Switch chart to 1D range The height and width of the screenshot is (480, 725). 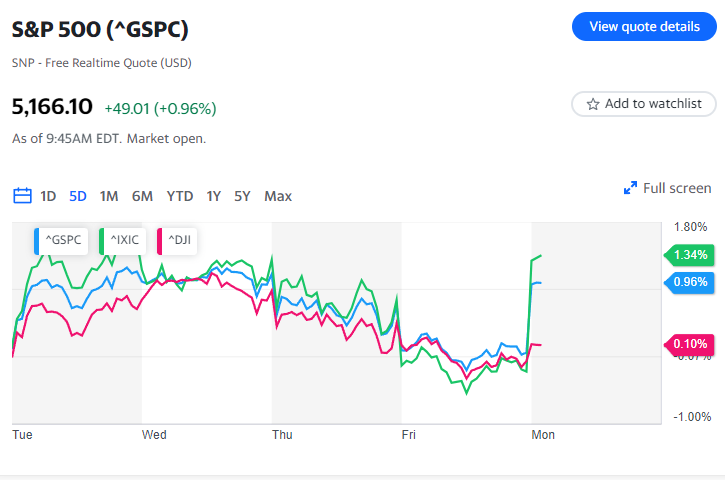pos(48,196)
